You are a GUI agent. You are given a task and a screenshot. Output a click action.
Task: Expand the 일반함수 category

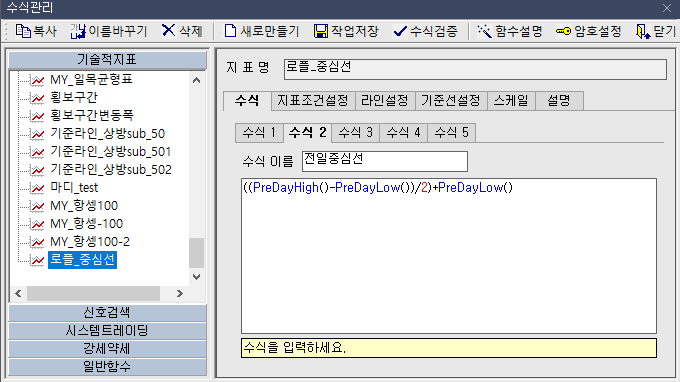pyautogui.click(x=107, y=367)
